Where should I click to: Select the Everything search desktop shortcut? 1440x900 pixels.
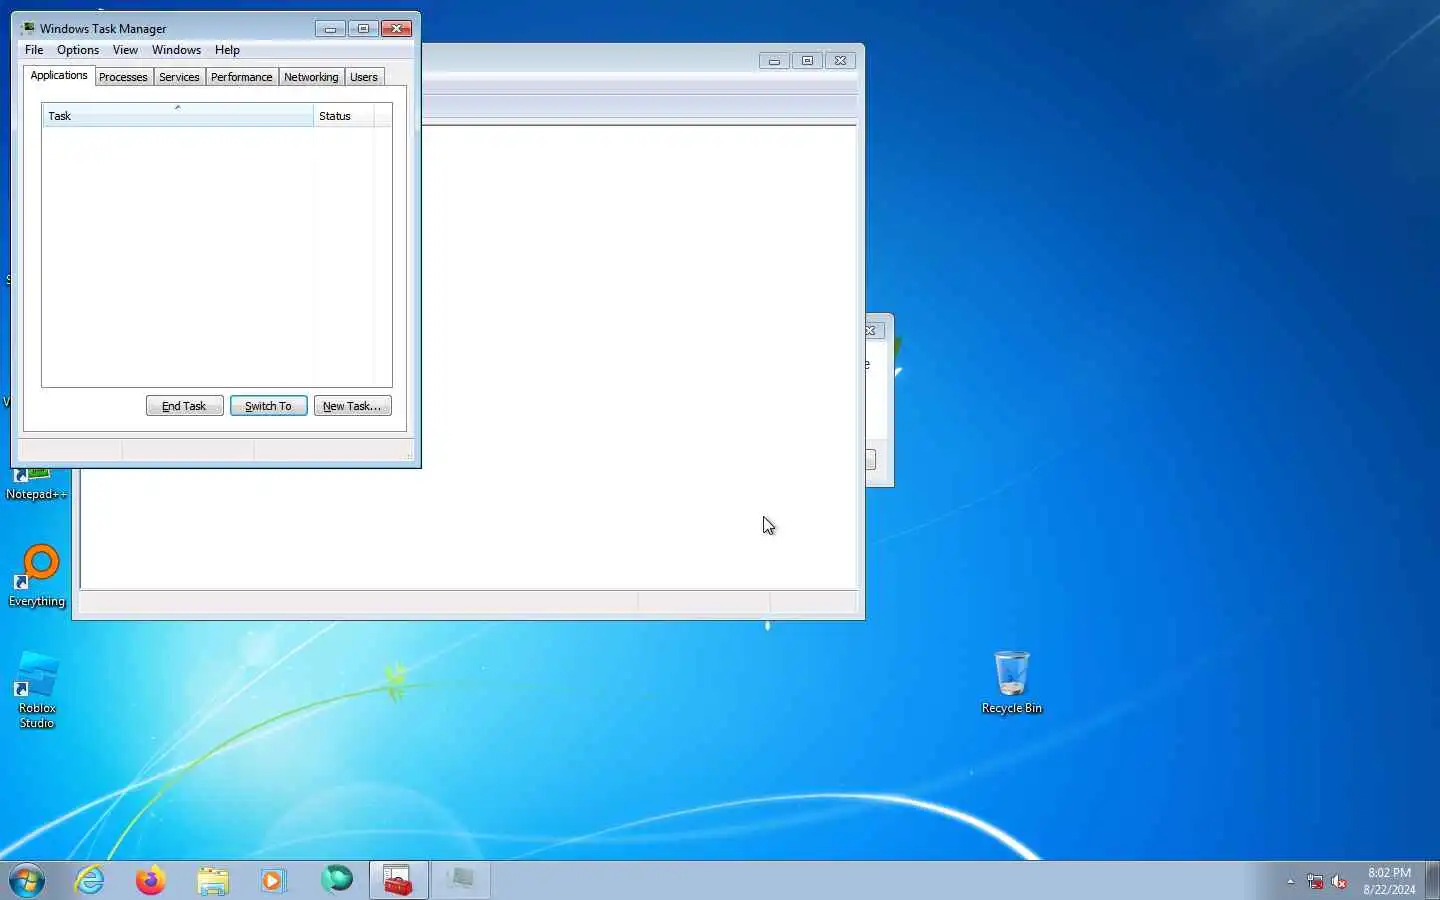(37, 576)
